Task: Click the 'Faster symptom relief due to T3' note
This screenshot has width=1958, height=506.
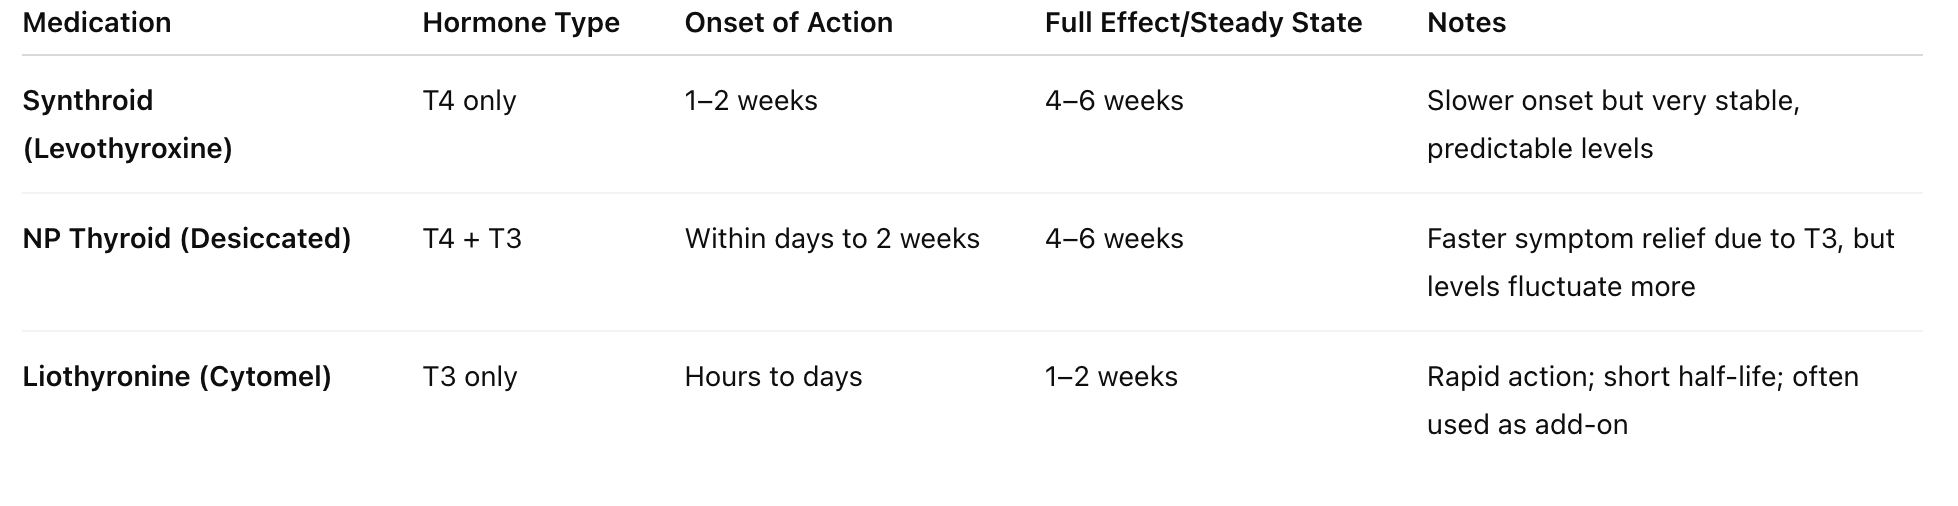Action: 1660,262
